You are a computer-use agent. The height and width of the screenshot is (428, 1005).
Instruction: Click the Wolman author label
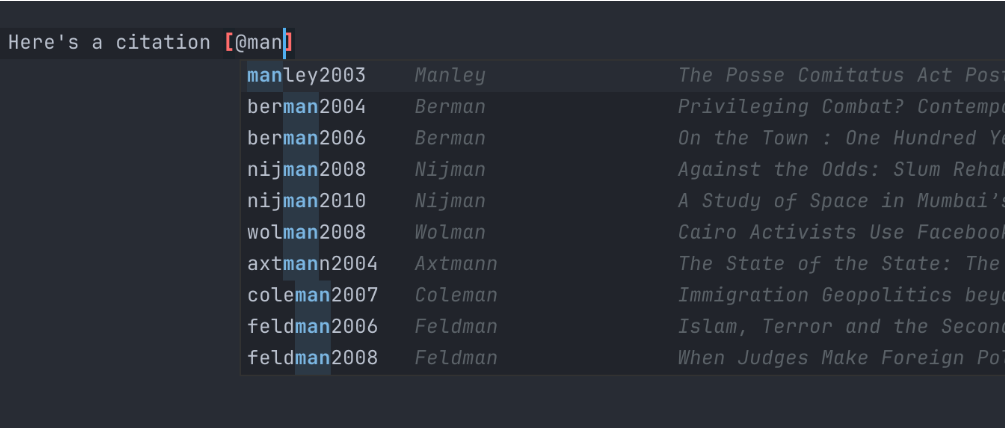click(x=450, y=233)
